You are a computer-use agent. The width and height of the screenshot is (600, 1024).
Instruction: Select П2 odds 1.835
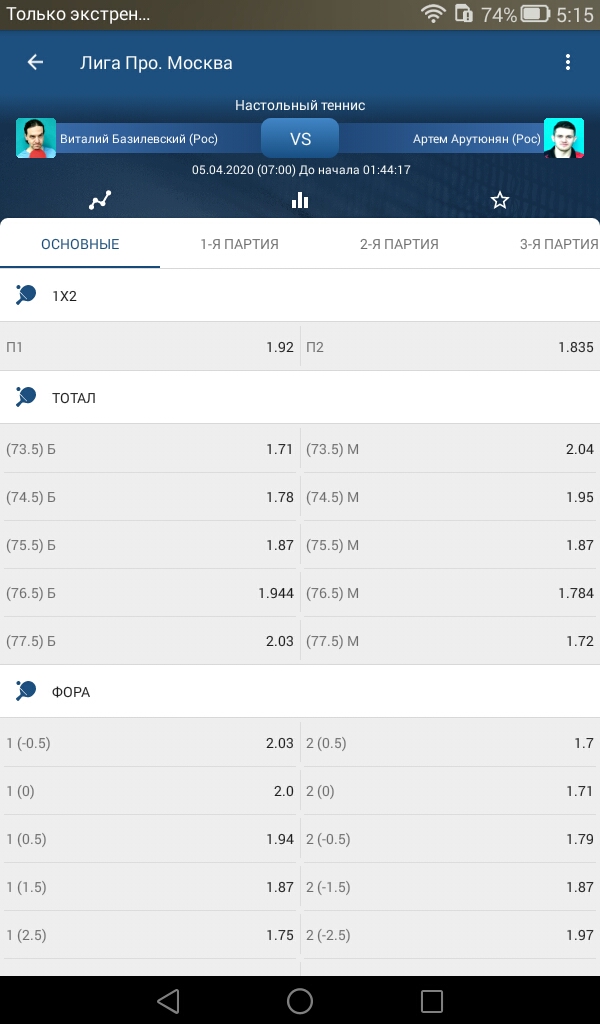pos(450,347)
